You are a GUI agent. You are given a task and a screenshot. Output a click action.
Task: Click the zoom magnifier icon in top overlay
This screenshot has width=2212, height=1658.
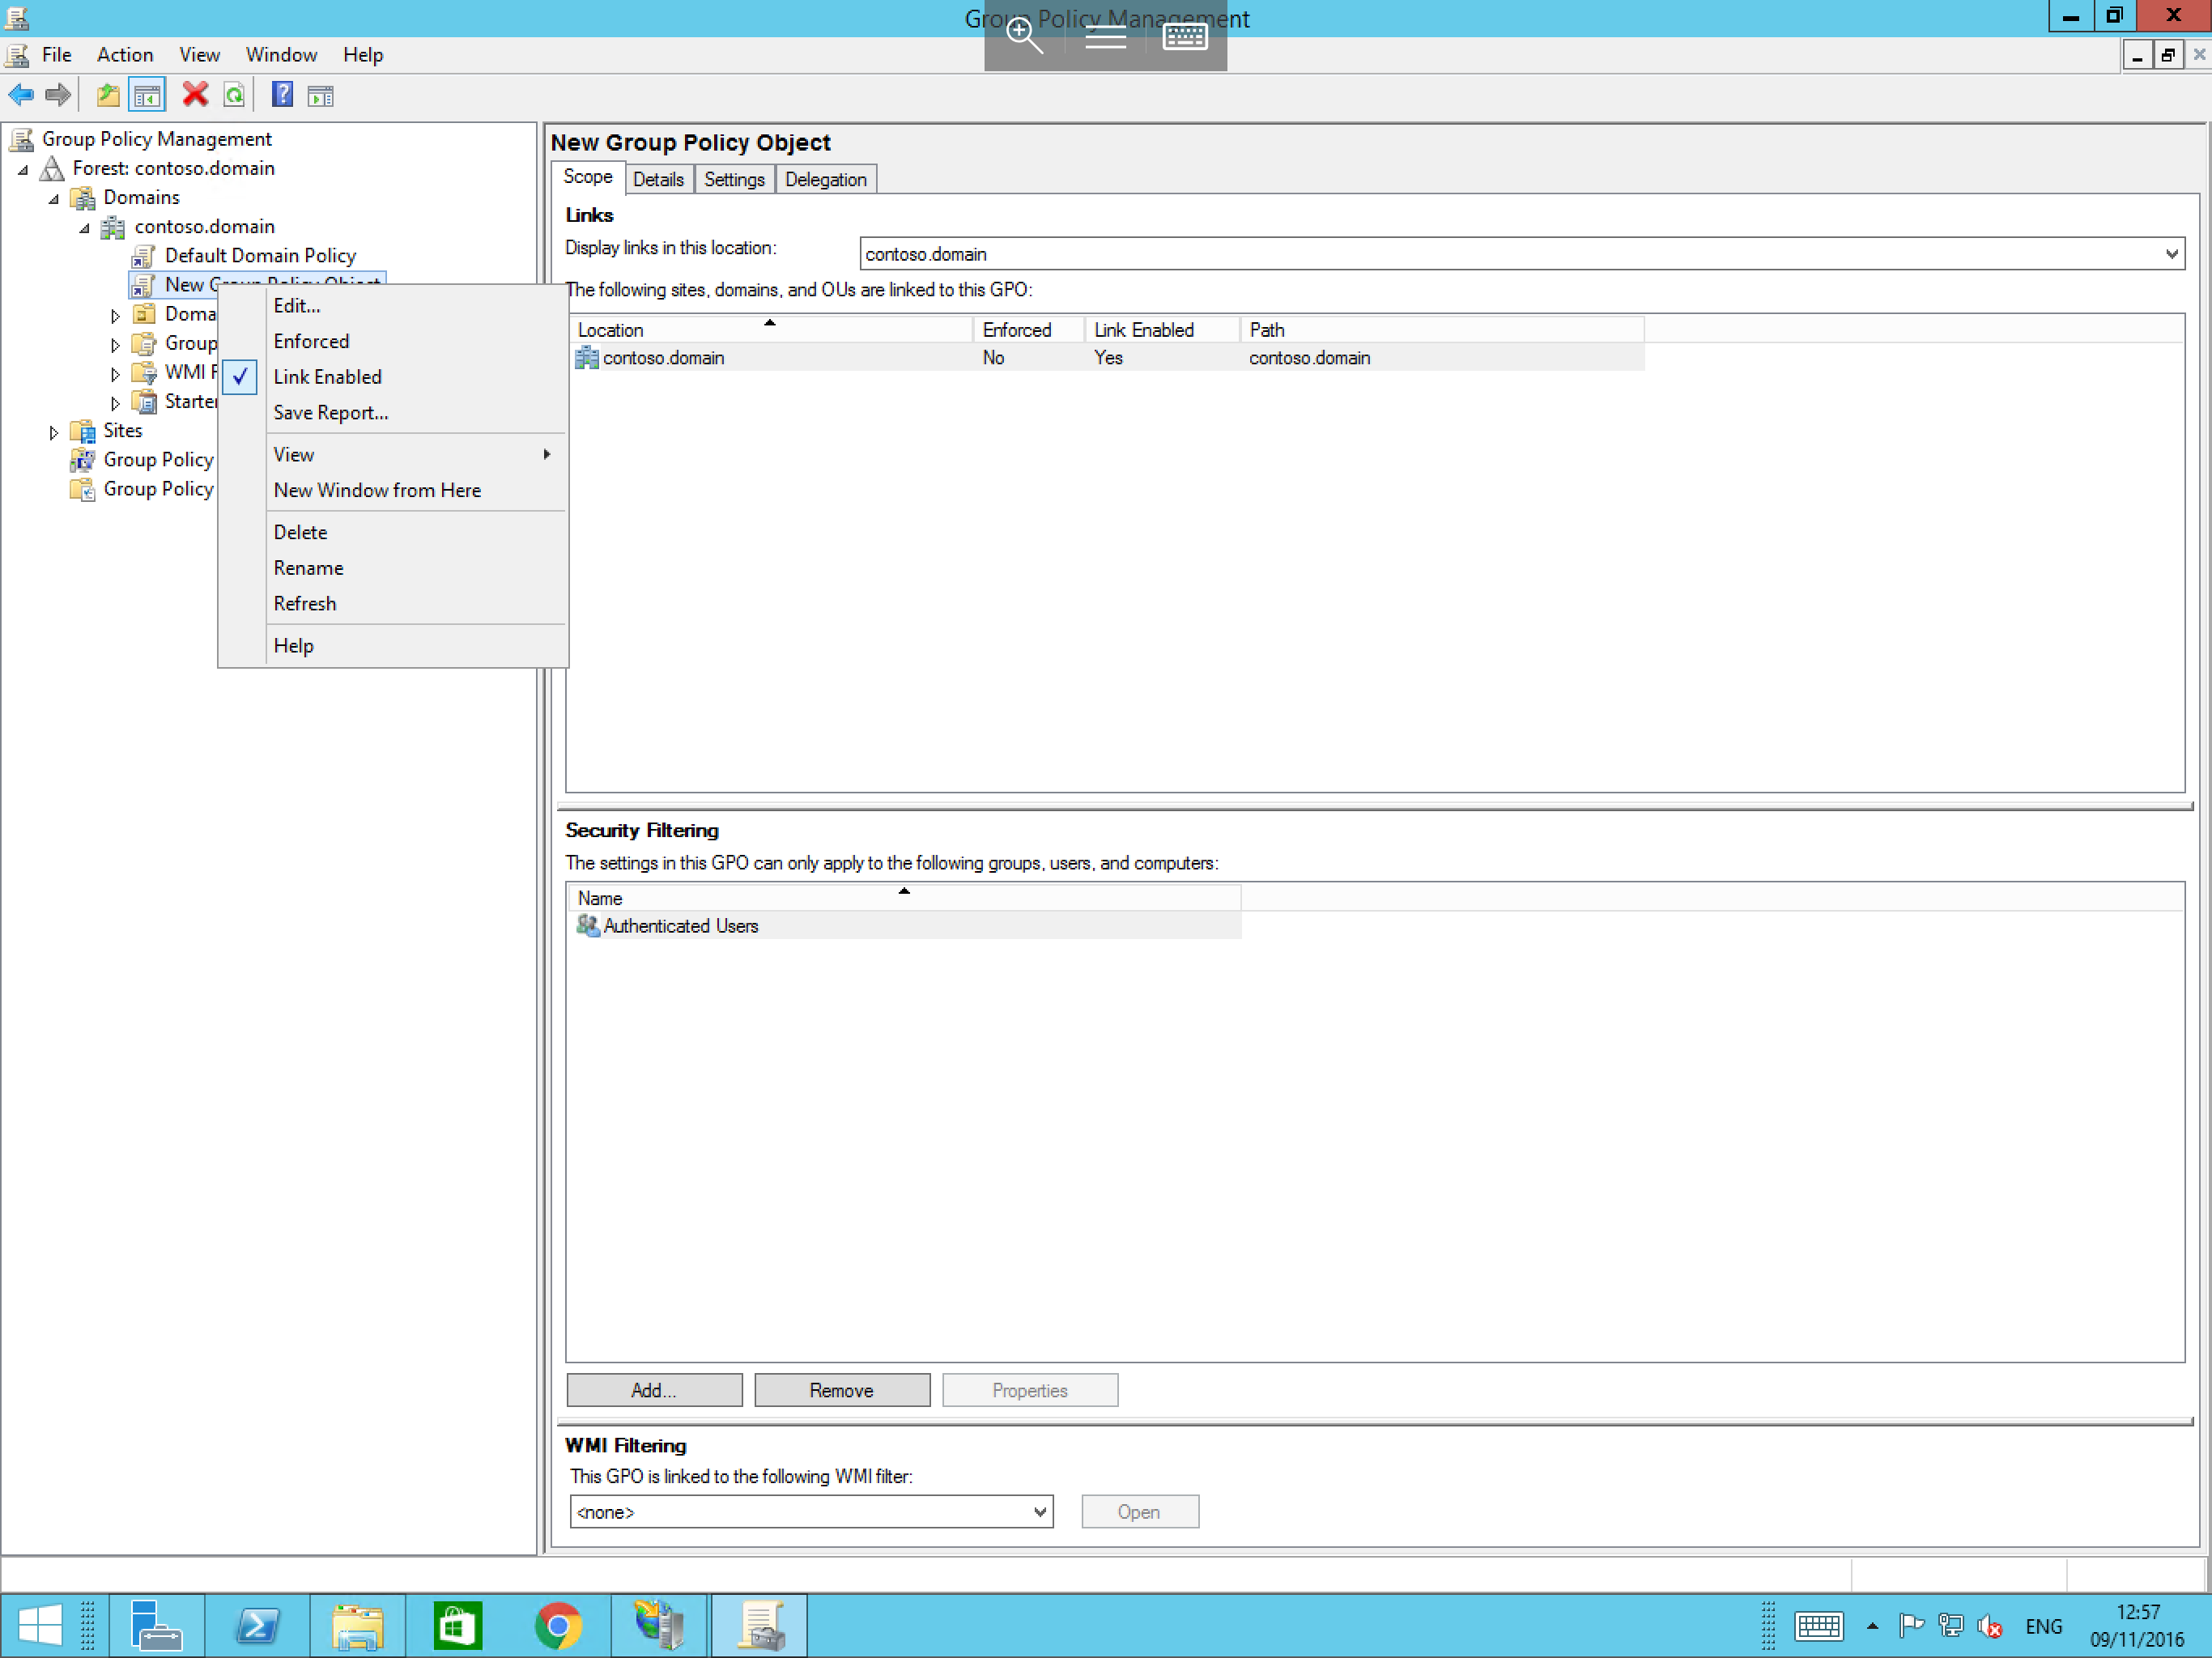pyautogui.click(x=1024, y=37)
